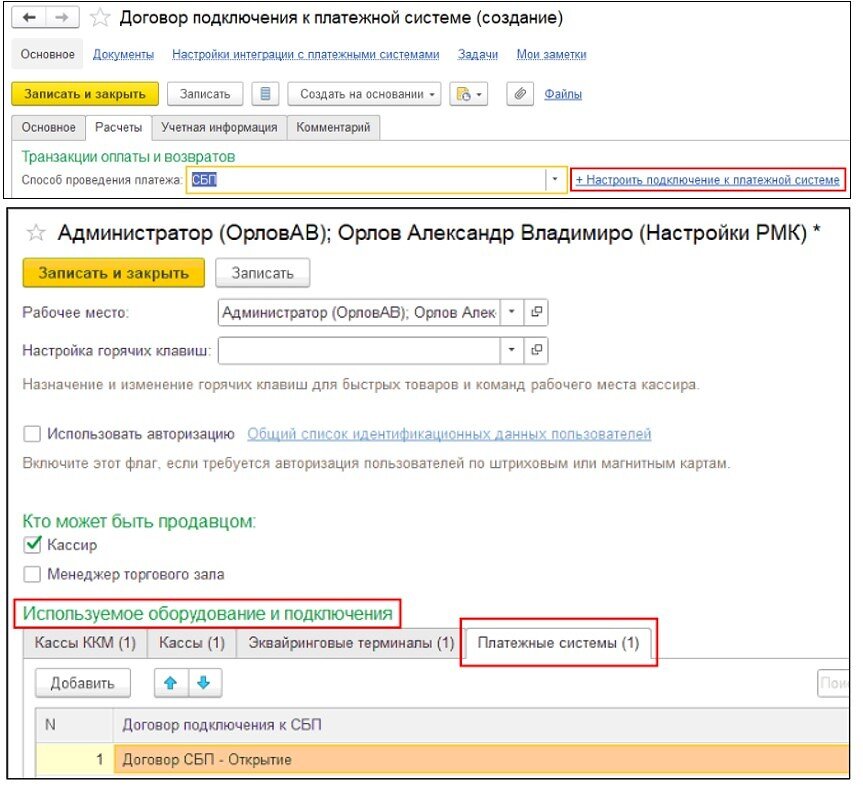The width and height of the screenshot is (863, 787).
Task: Open the Основное navigation section
Action: (47, 54)
